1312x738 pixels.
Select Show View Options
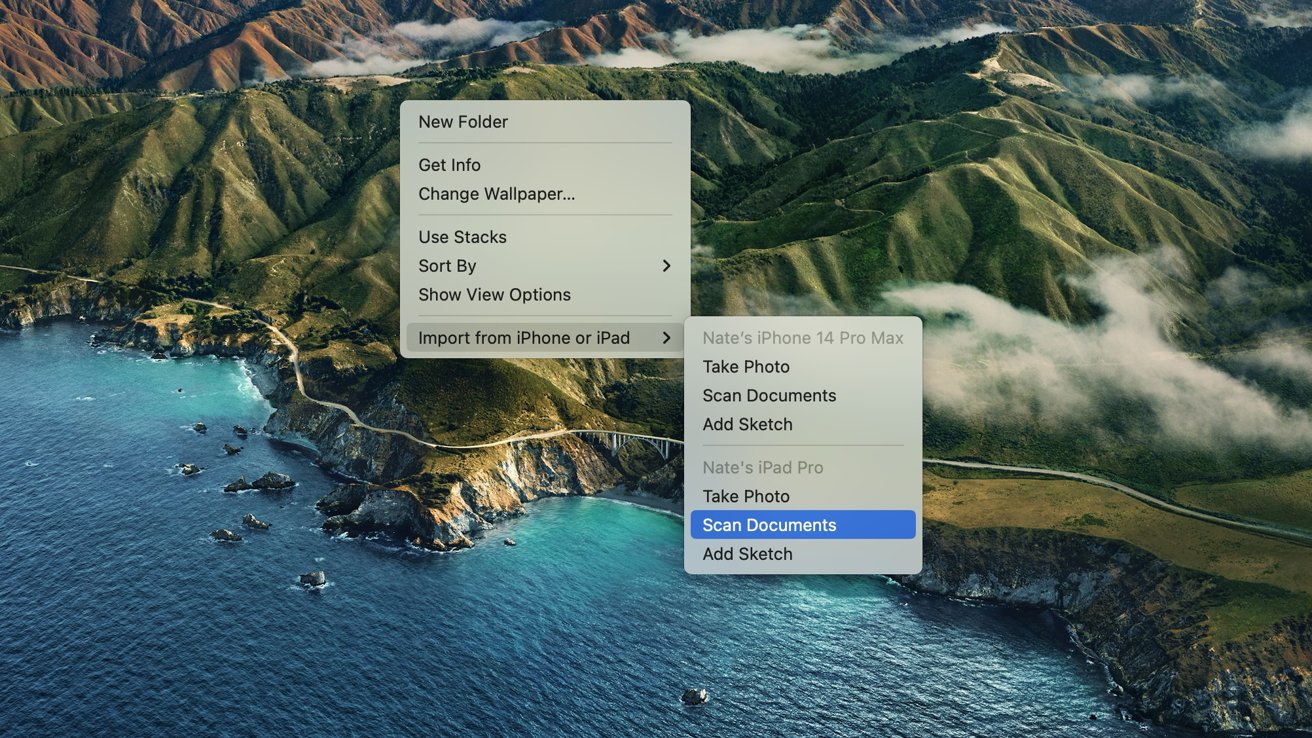coord(494,295)
